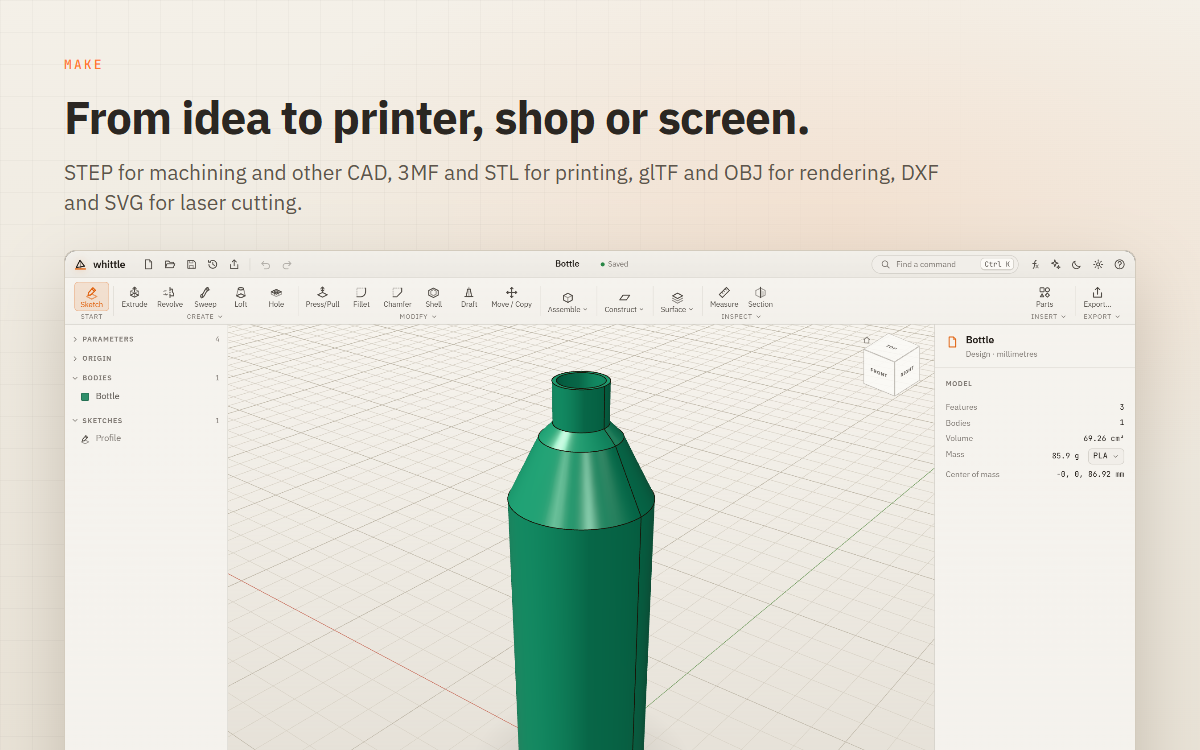The width and height of the screenshot is (1200, 750).
Task: Click the sparkle AI assistant icon
Action: point(1055,264)
